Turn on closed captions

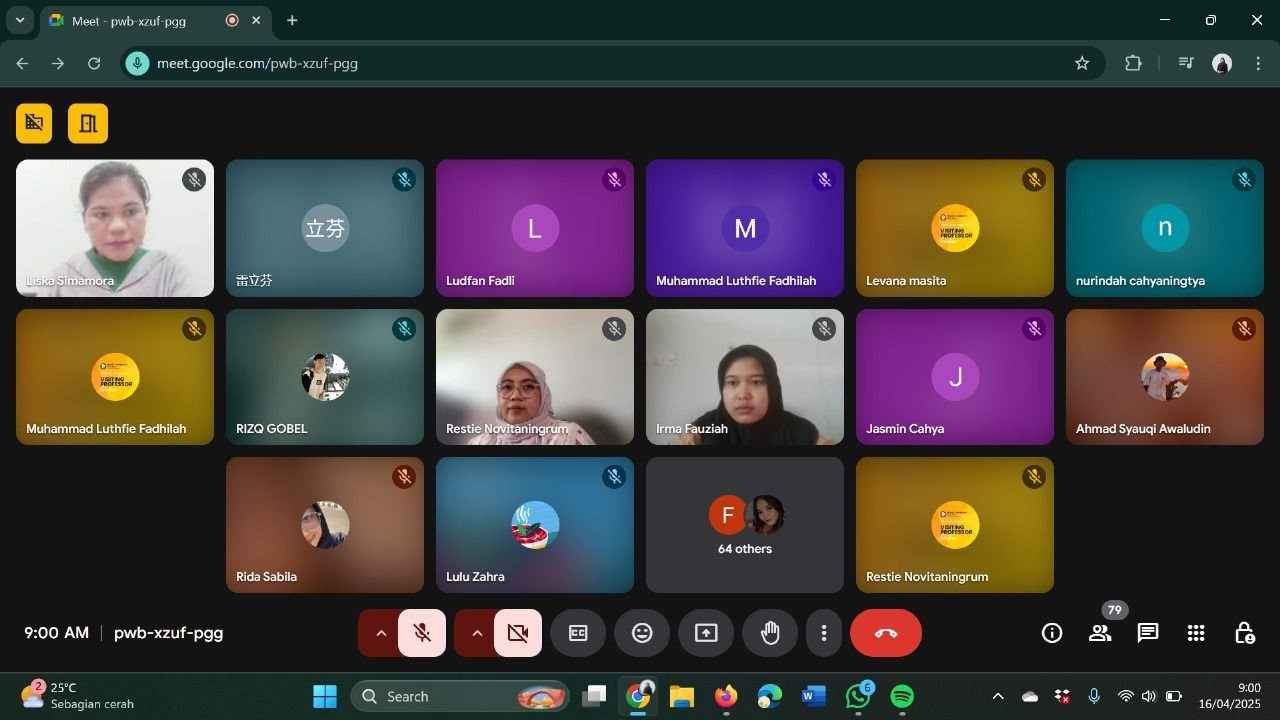pyautogui.click(x=578, y=633)
